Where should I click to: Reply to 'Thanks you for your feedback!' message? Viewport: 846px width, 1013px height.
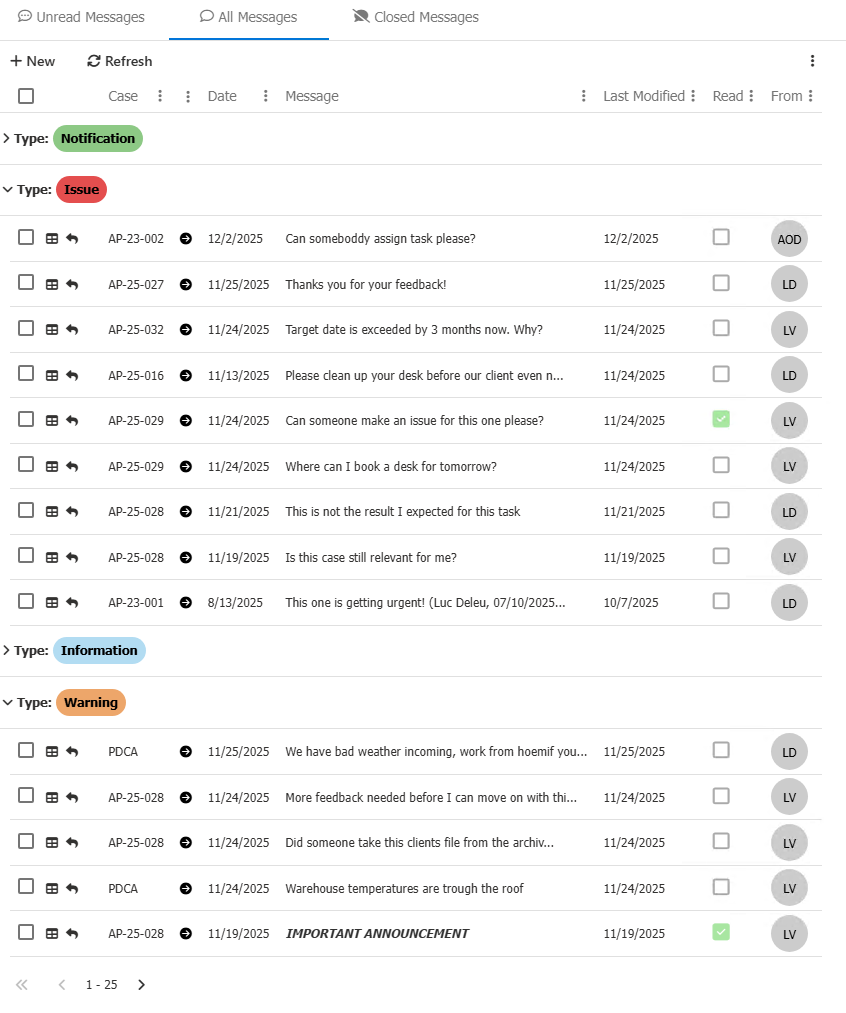(x=72, y=284)
